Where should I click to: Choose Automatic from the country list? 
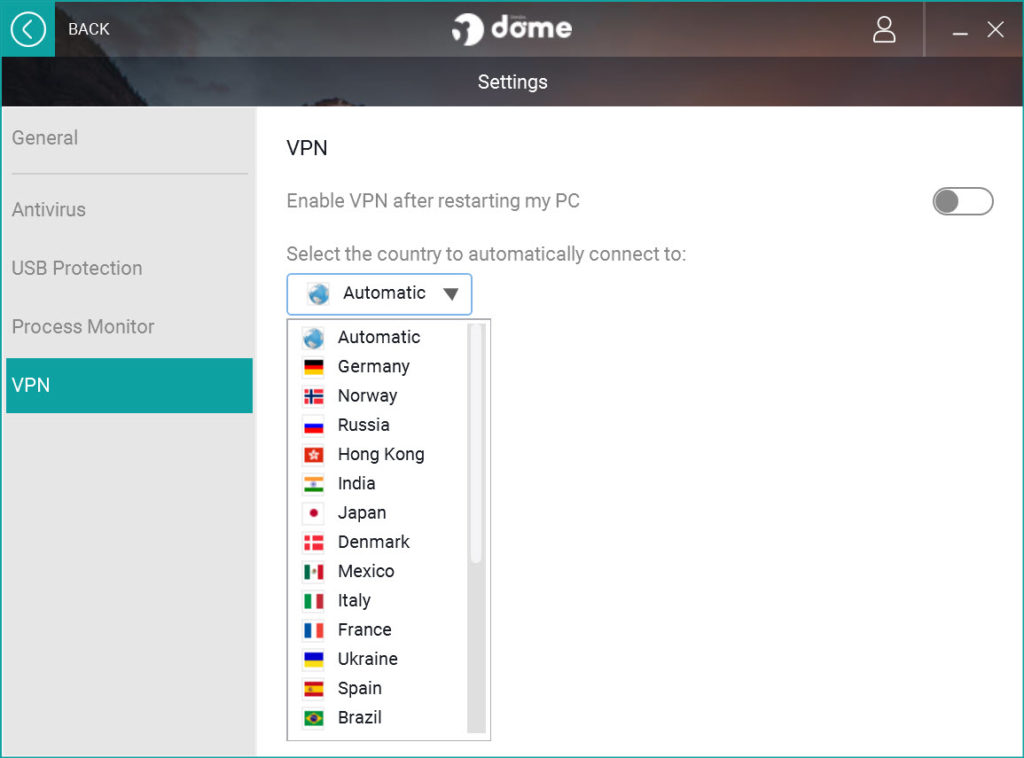click(379, 338)
